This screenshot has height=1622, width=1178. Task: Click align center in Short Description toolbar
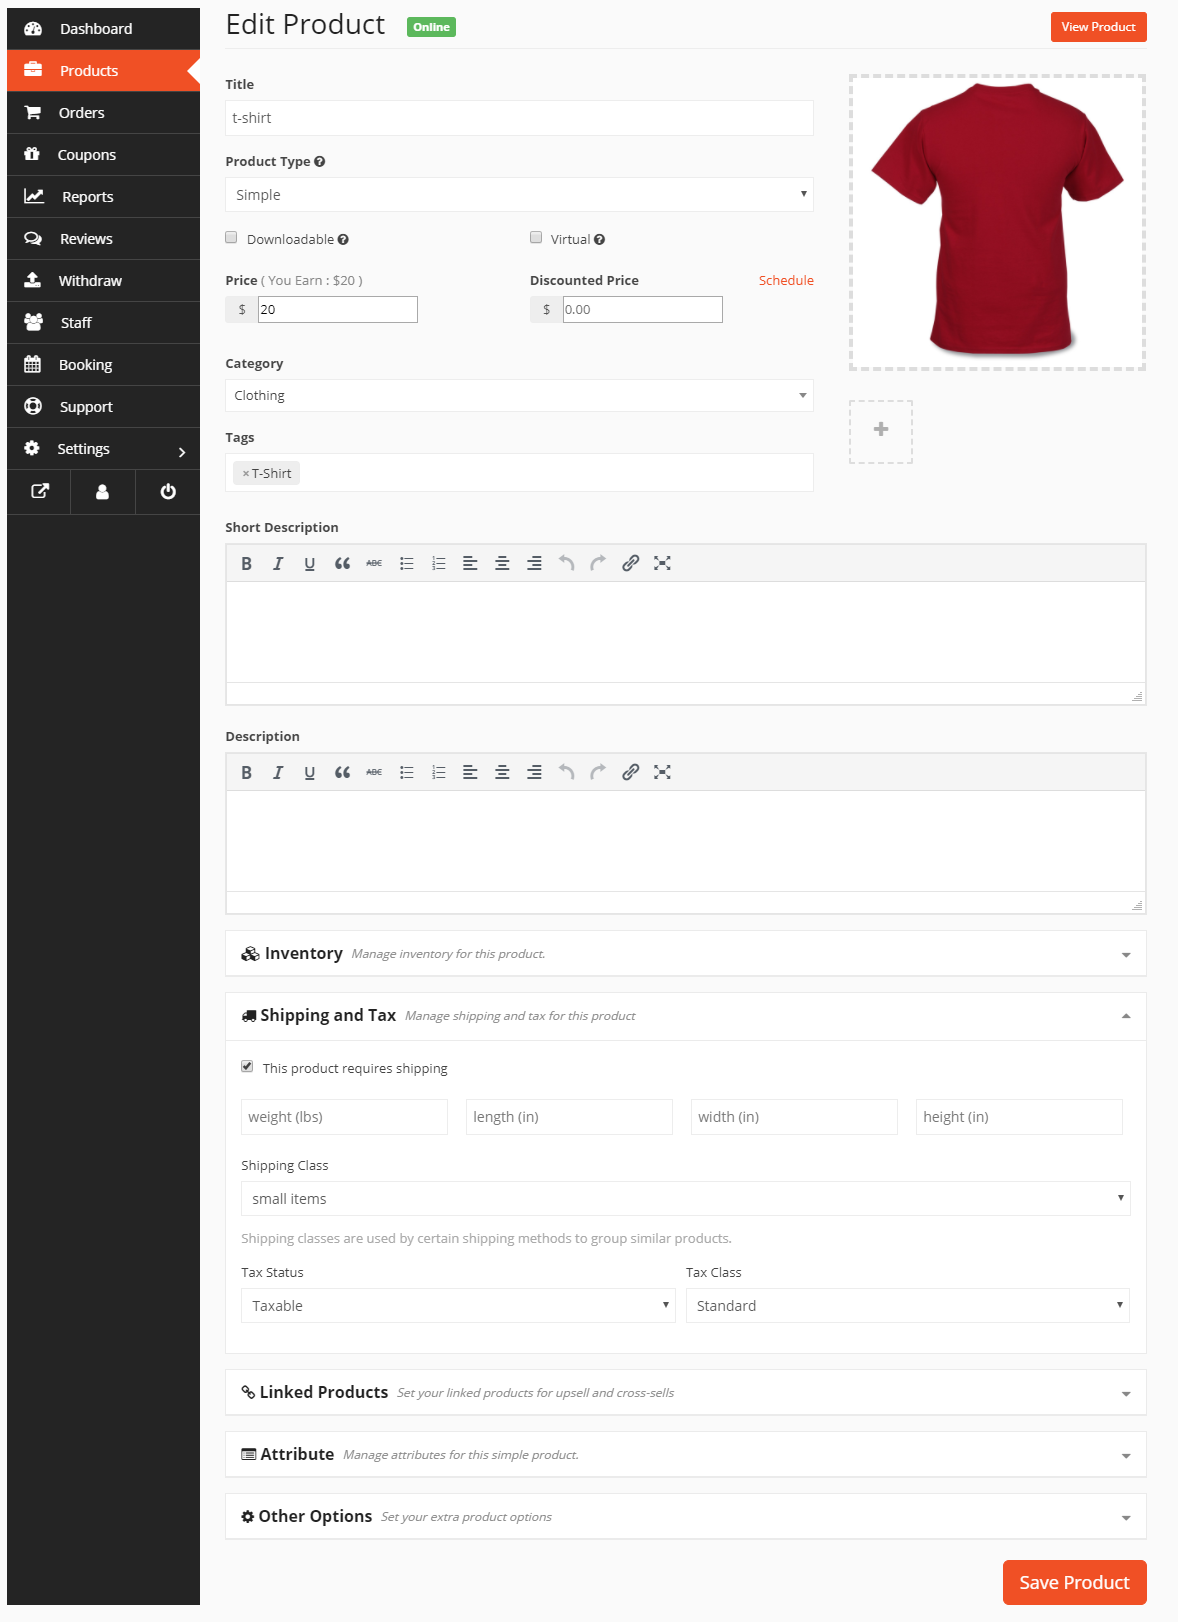[x=502, y=563]
